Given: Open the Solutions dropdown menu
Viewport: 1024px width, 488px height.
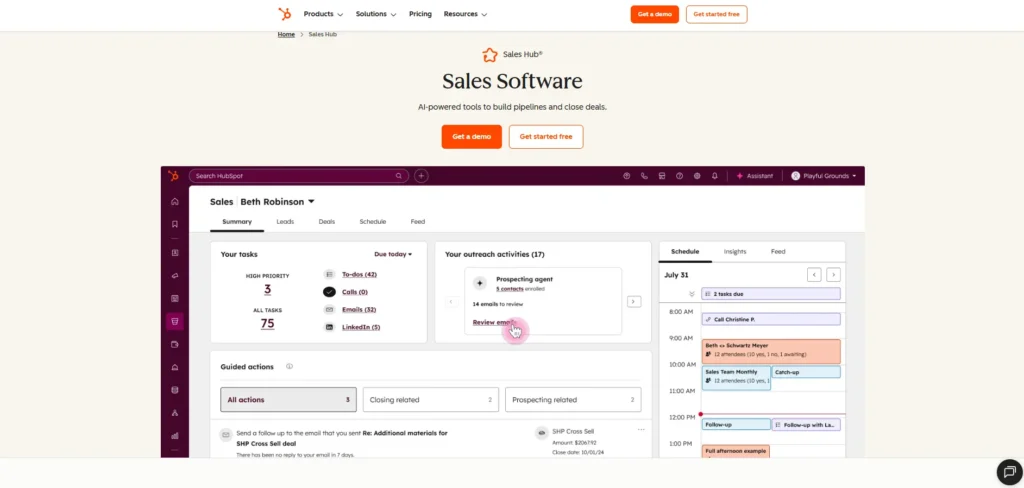Looking at the screenshot, I should point(376,14).
